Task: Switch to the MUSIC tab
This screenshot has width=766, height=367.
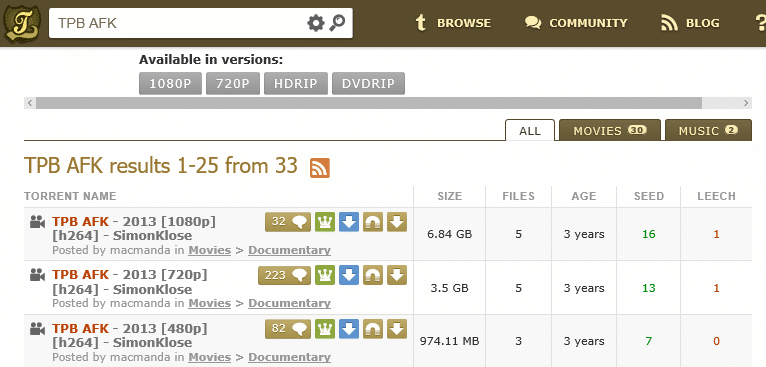Action: pos(708,130)
